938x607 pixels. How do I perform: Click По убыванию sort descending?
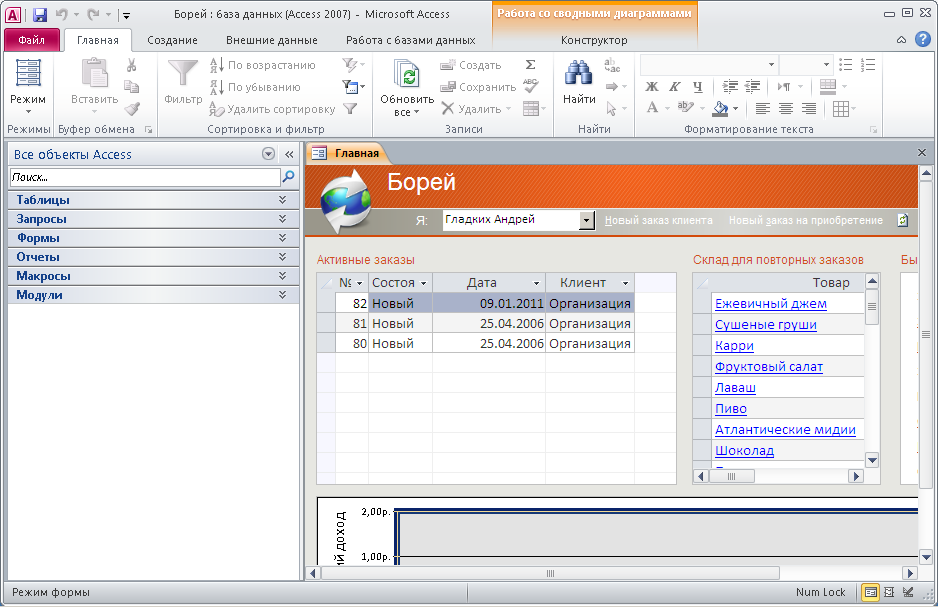tap(255, 87)
